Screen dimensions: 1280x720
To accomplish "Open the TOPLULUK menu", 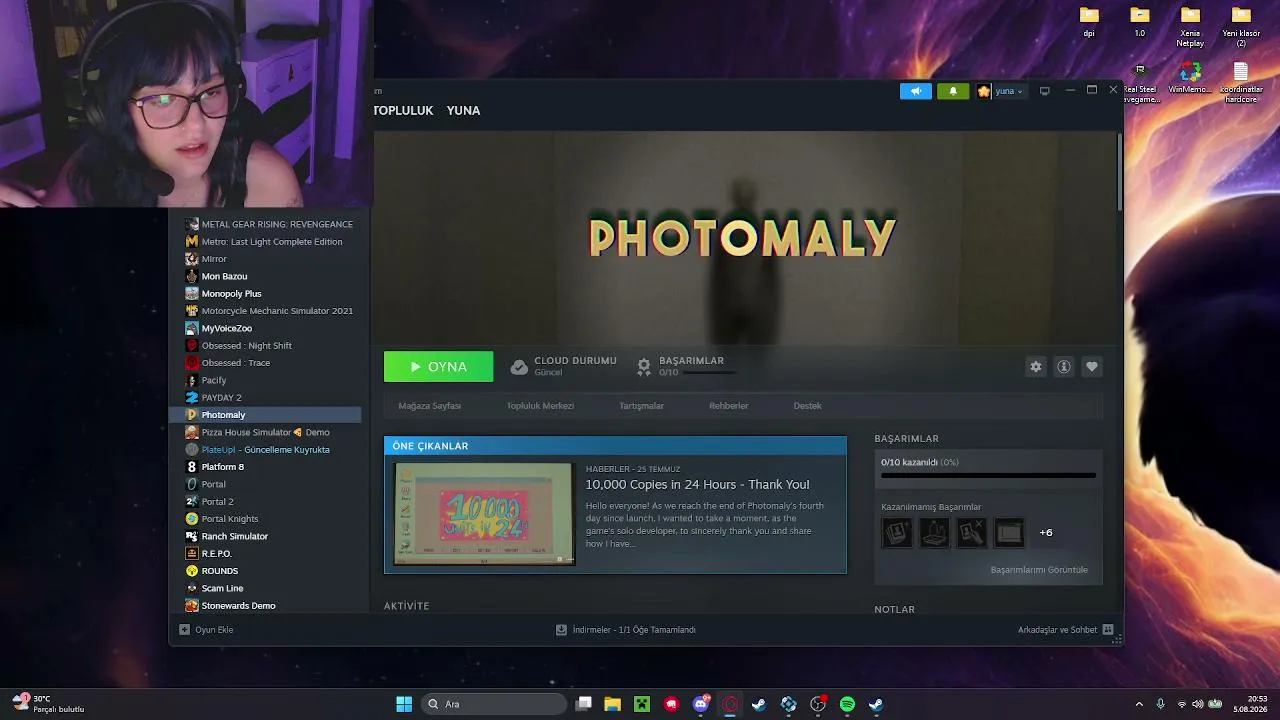I will click(x=403, y=111).
